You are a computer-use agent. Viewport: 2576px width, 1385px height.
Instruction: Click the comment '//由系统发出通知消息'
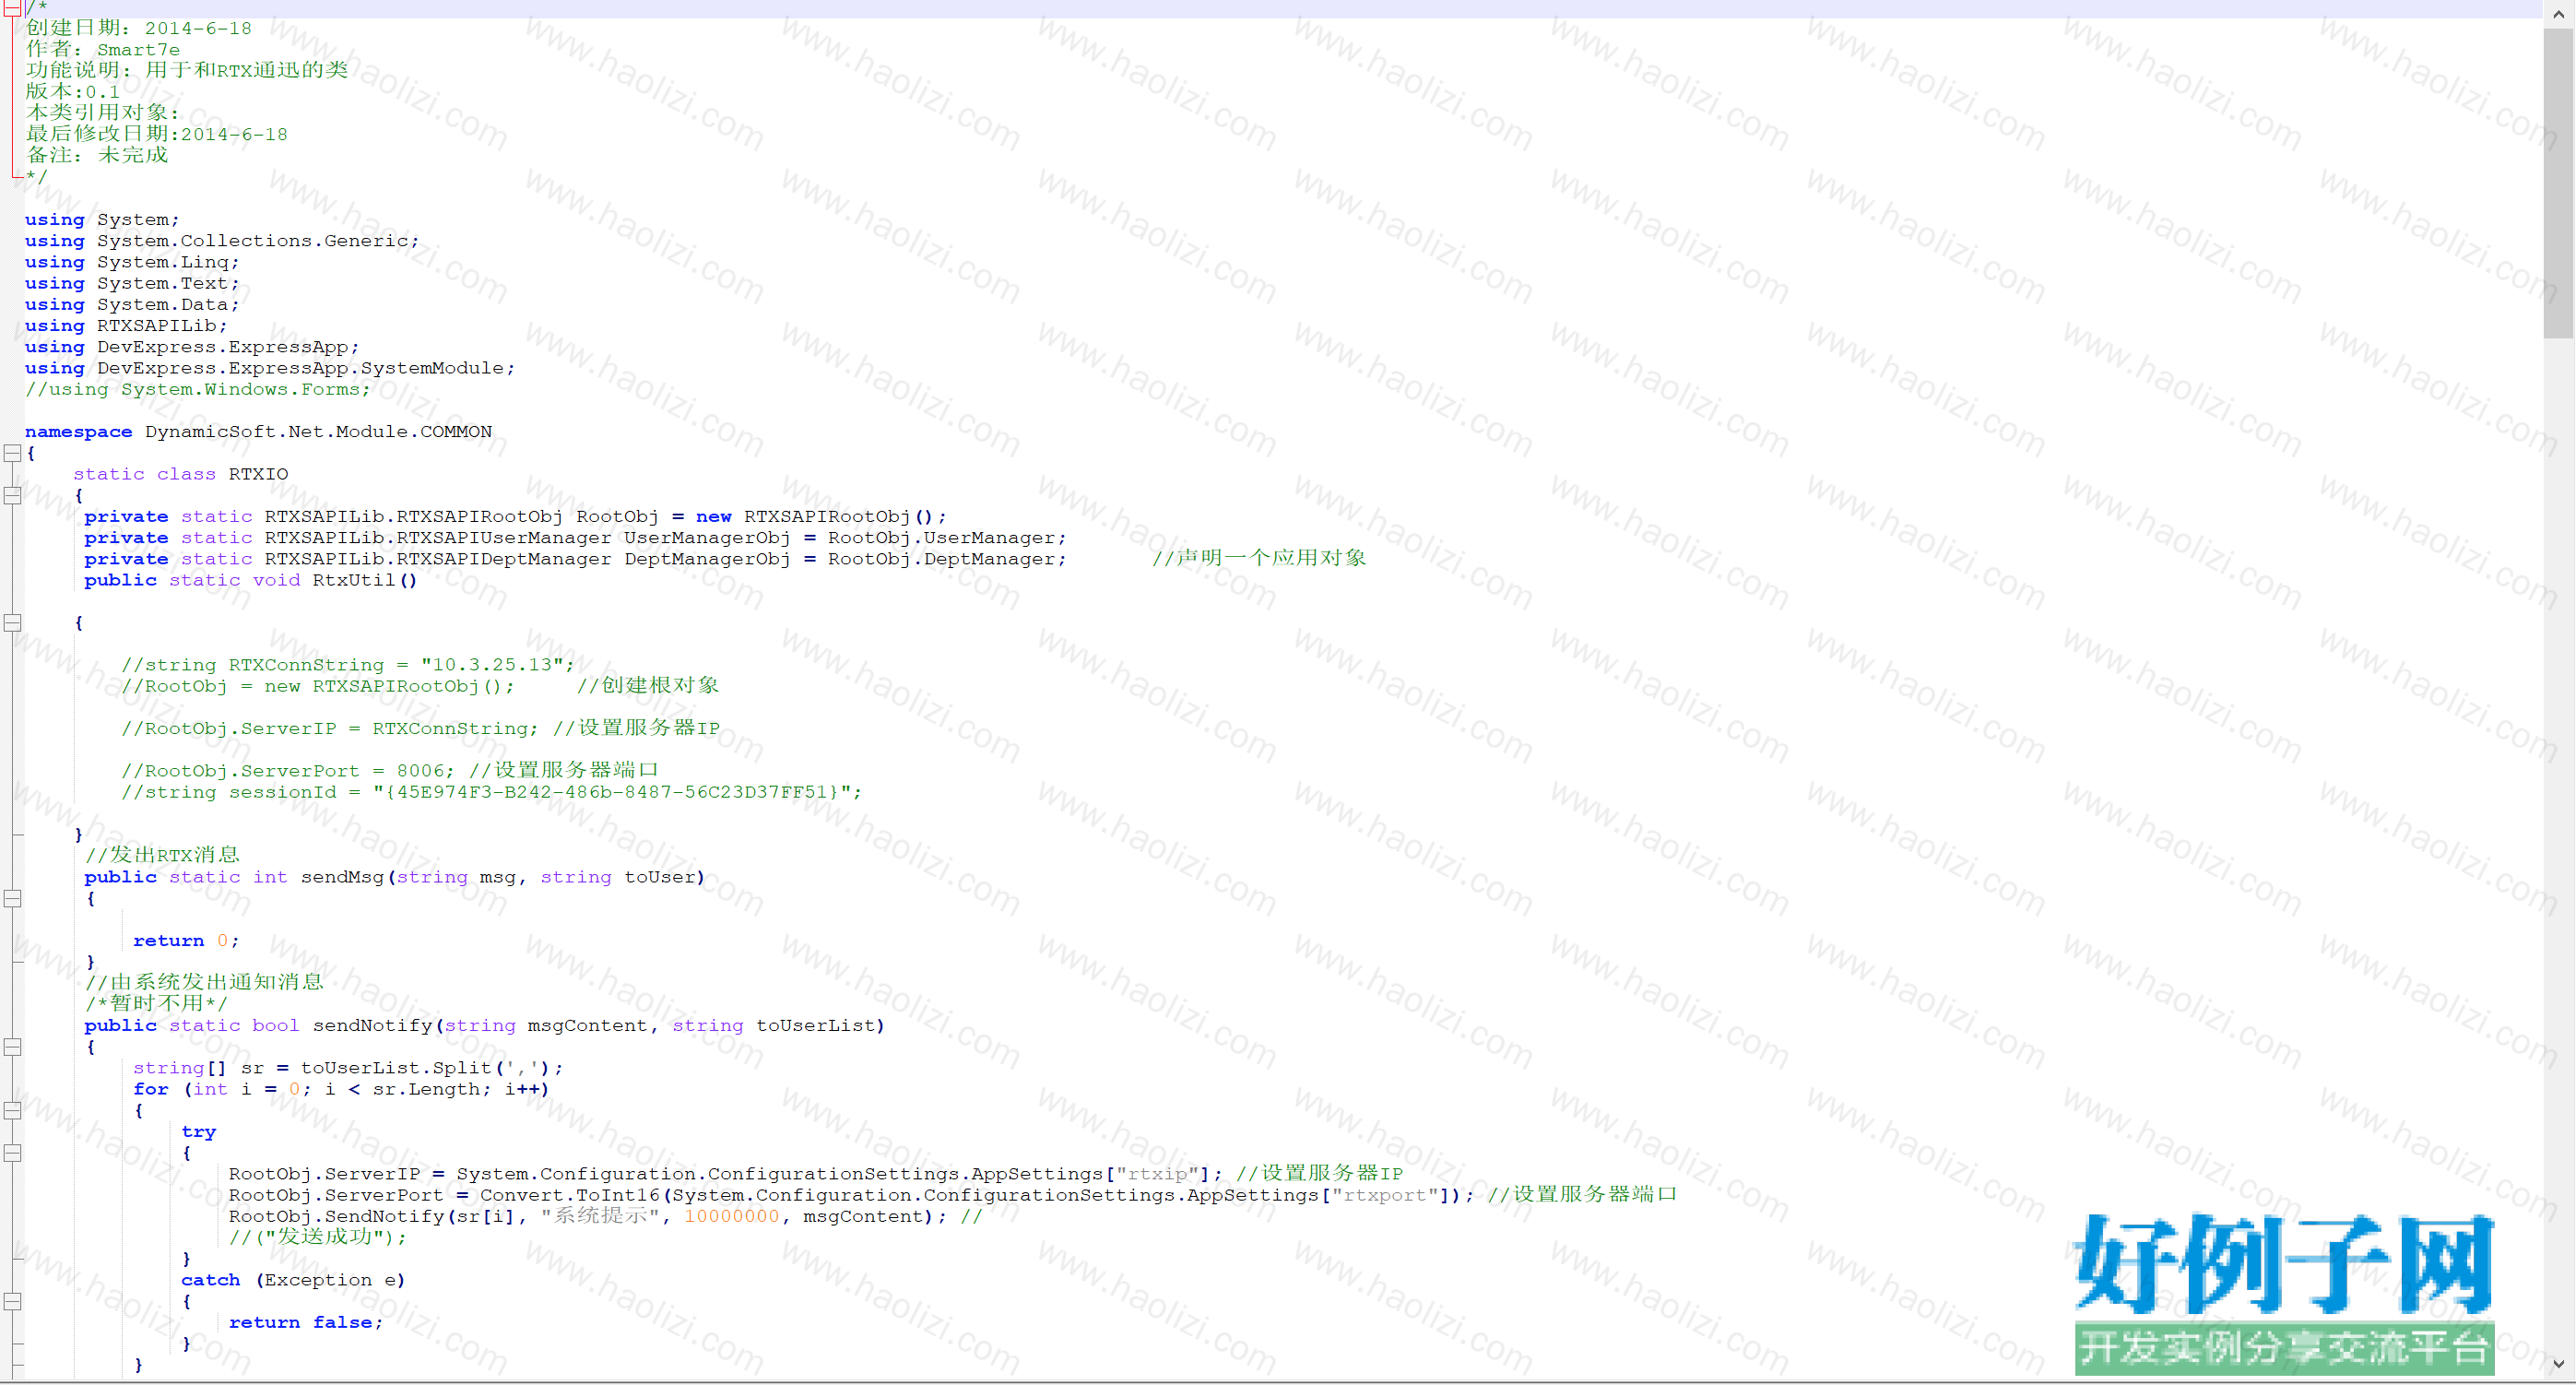204,982
